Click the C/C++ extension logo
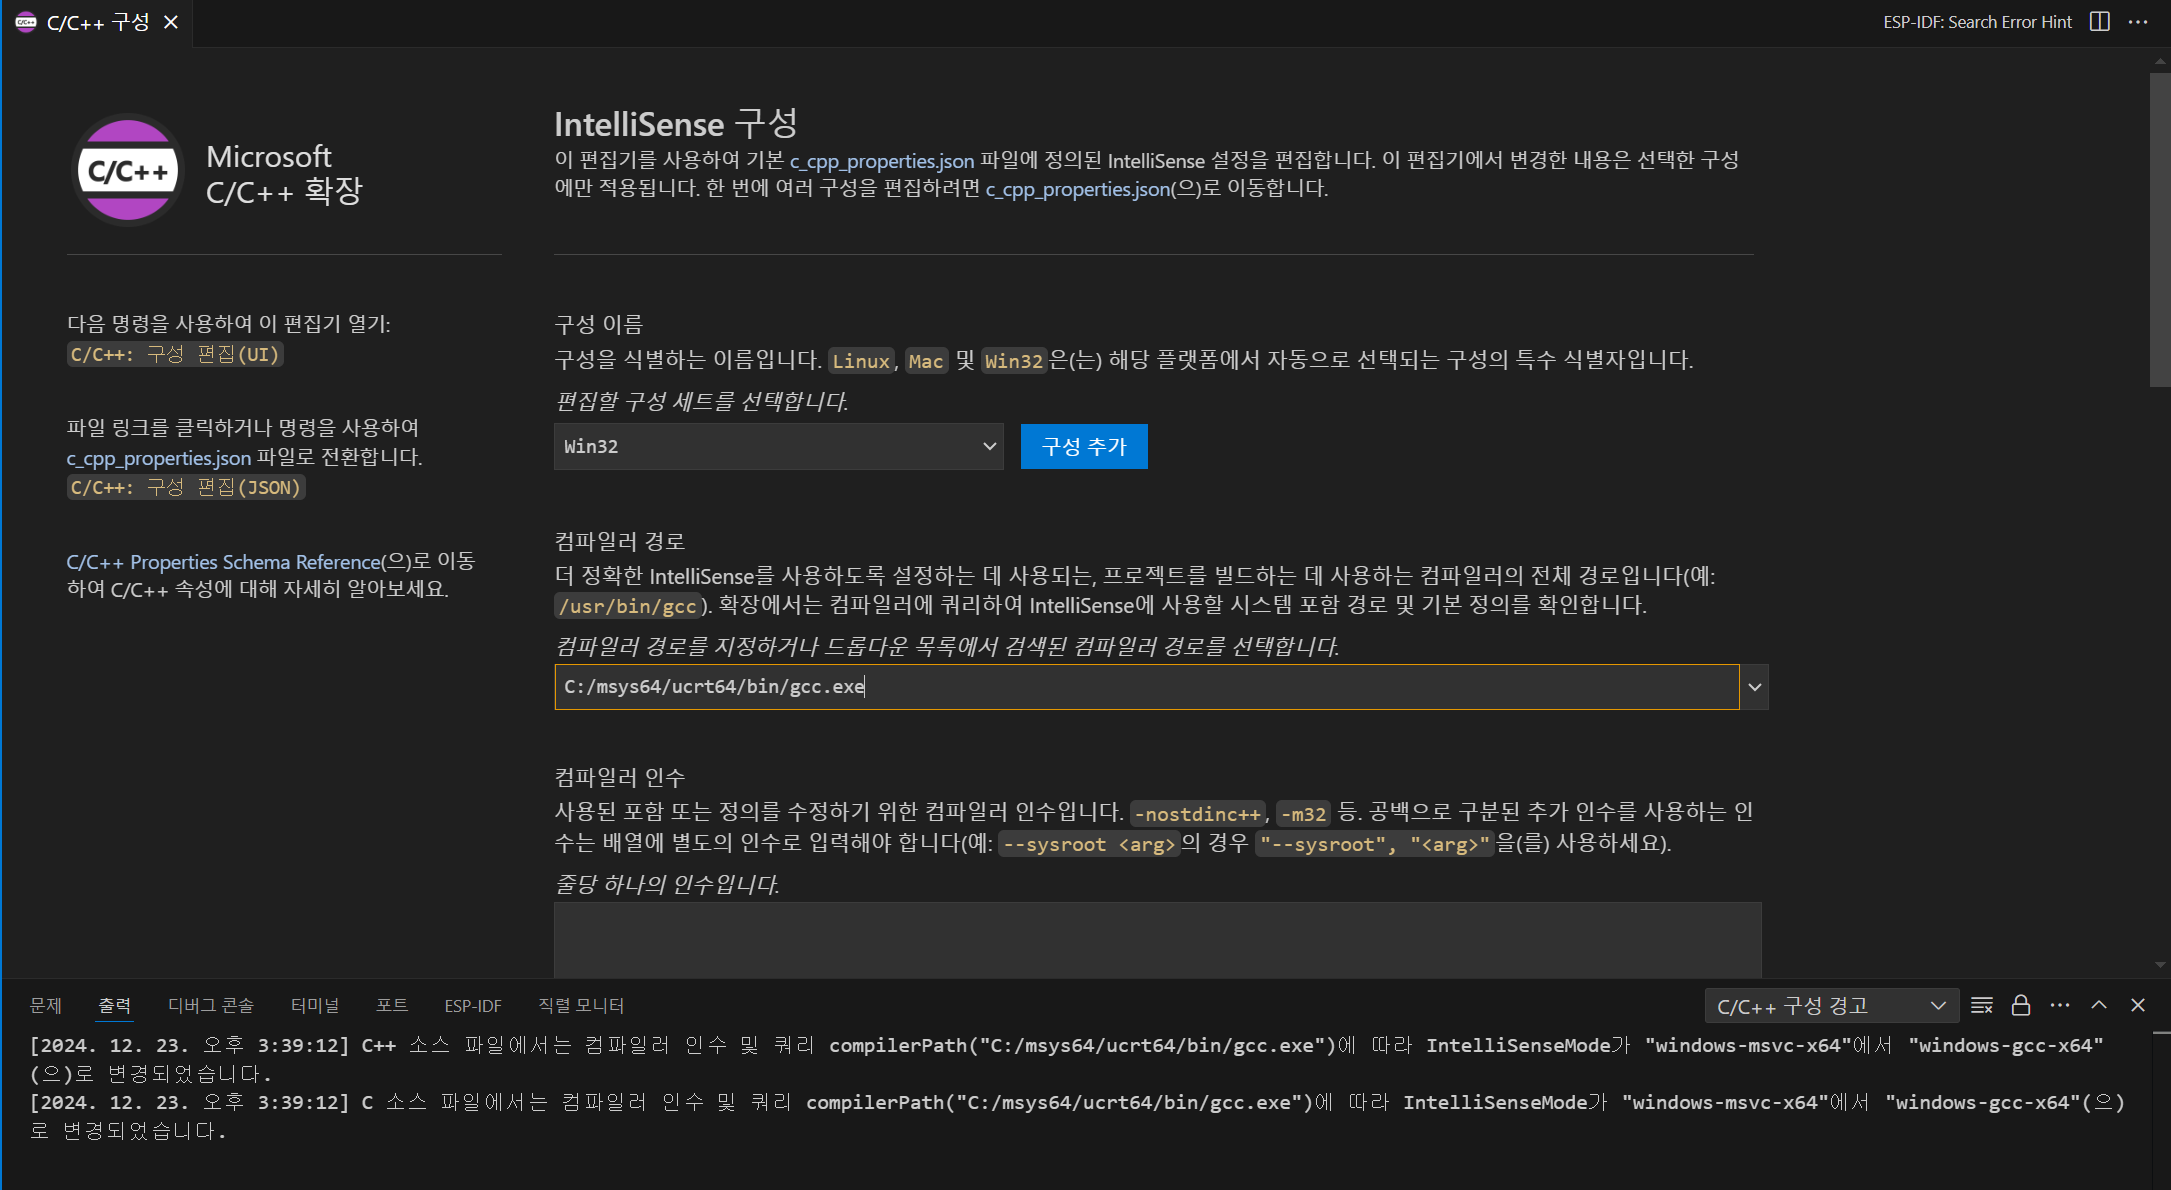Viewport: 2171px width, 1190px height. click(128, 170)
